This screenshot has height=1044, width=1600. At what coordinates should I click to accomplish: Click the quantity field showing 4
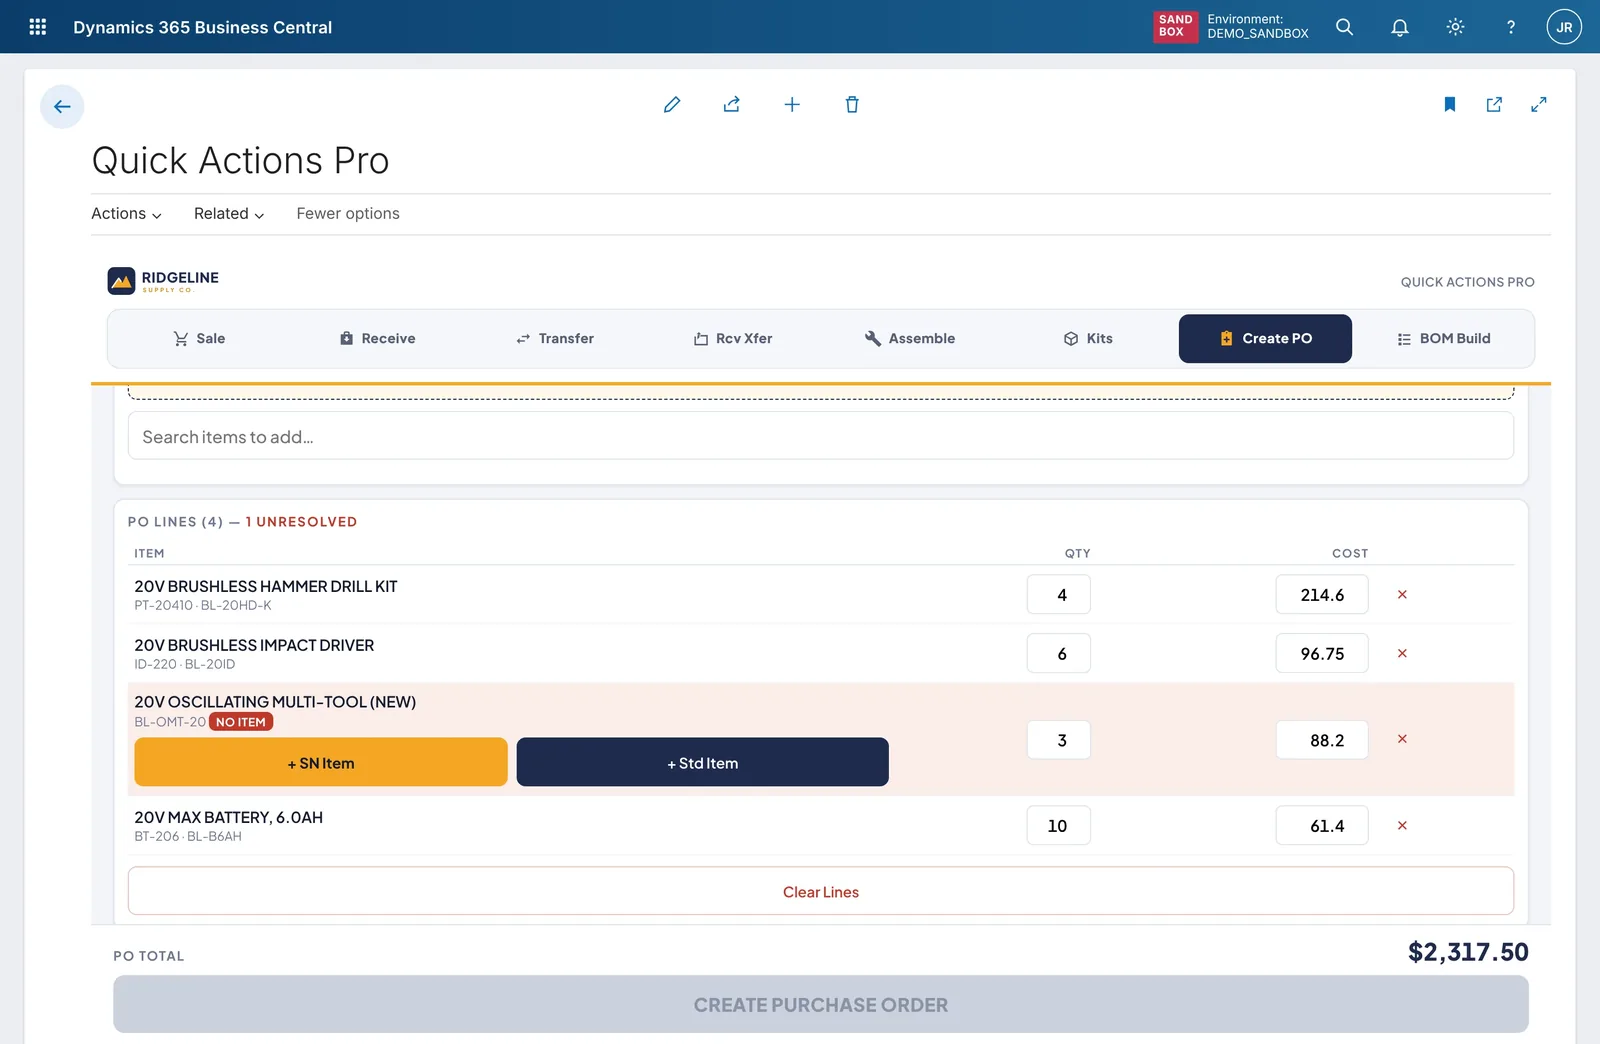click(x=1059, y=594)
